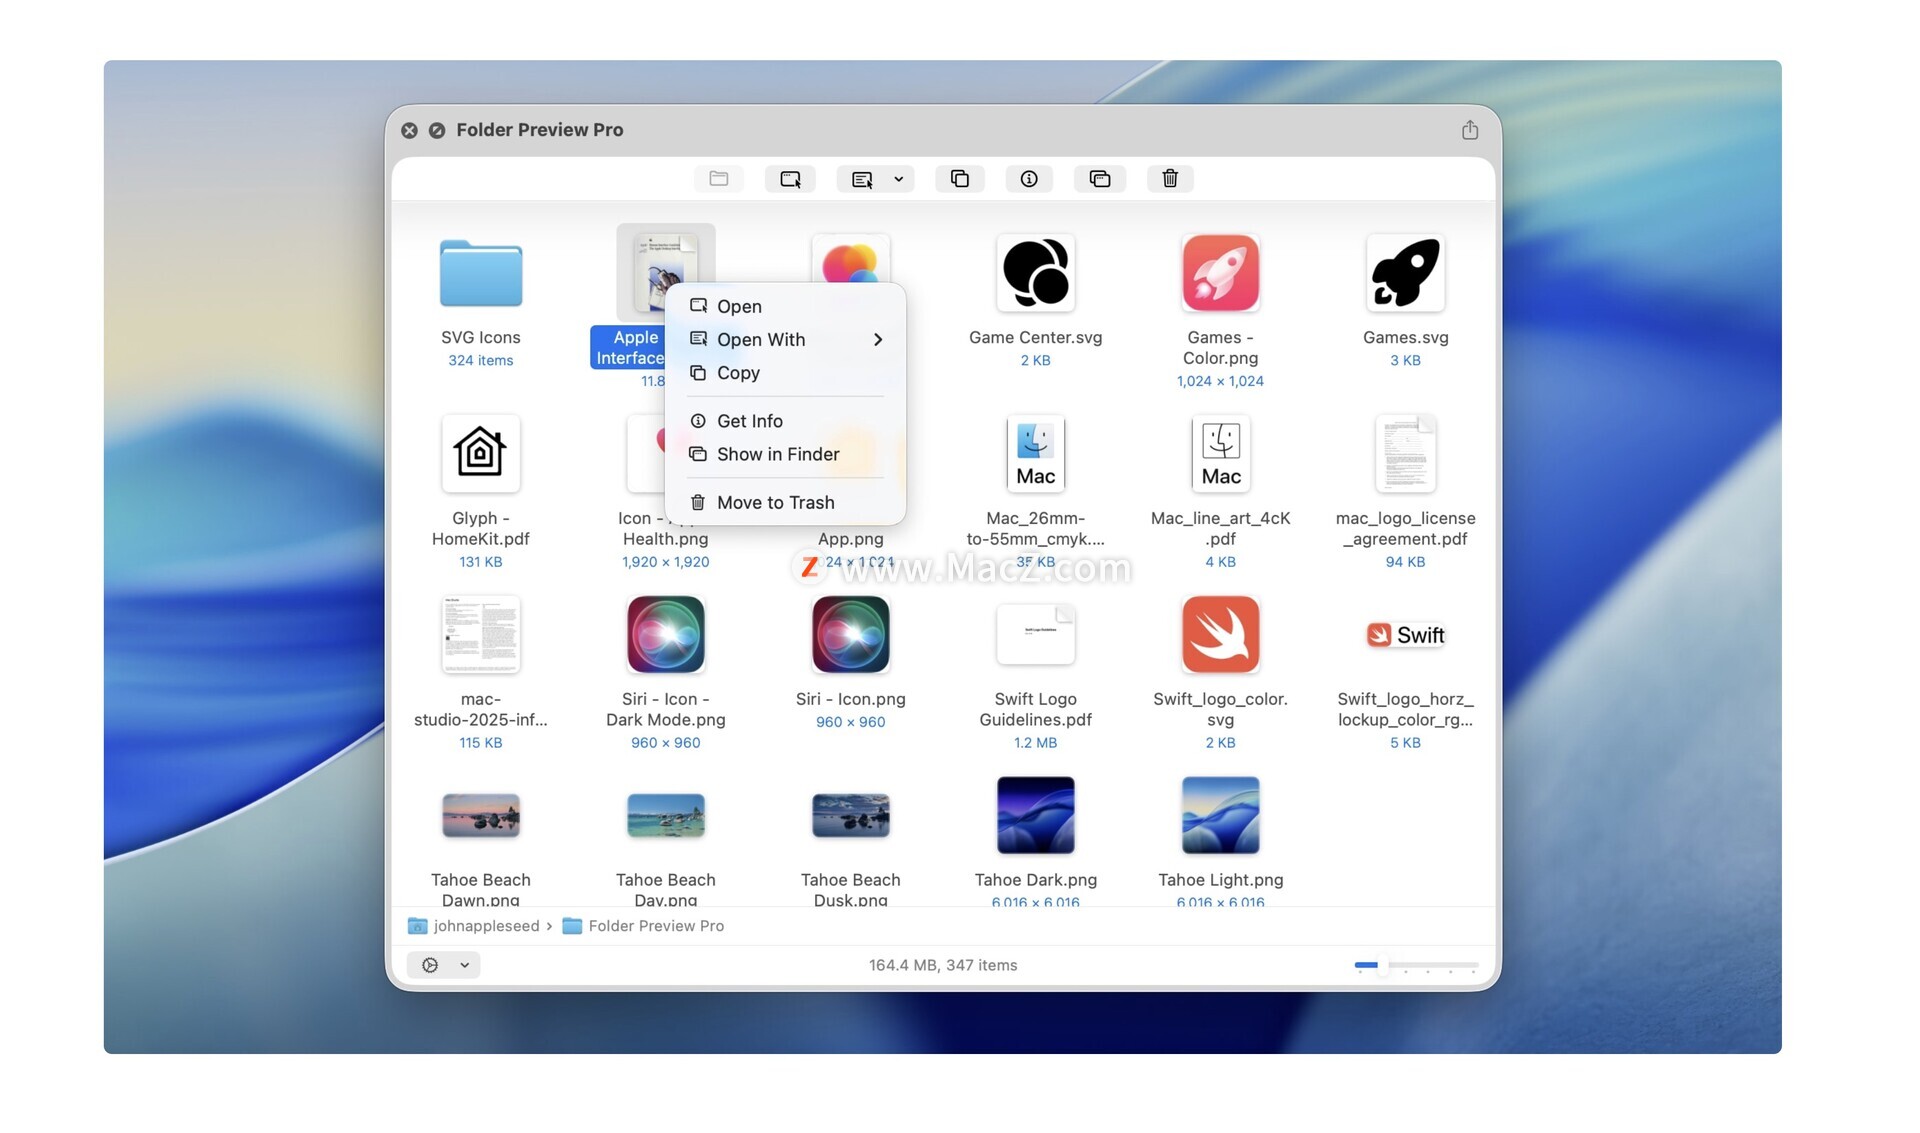Image resolution: width=1920 pixels, height=1133 pixels.
Task: Choose Copy from the context menu
Action: [785, 372]
